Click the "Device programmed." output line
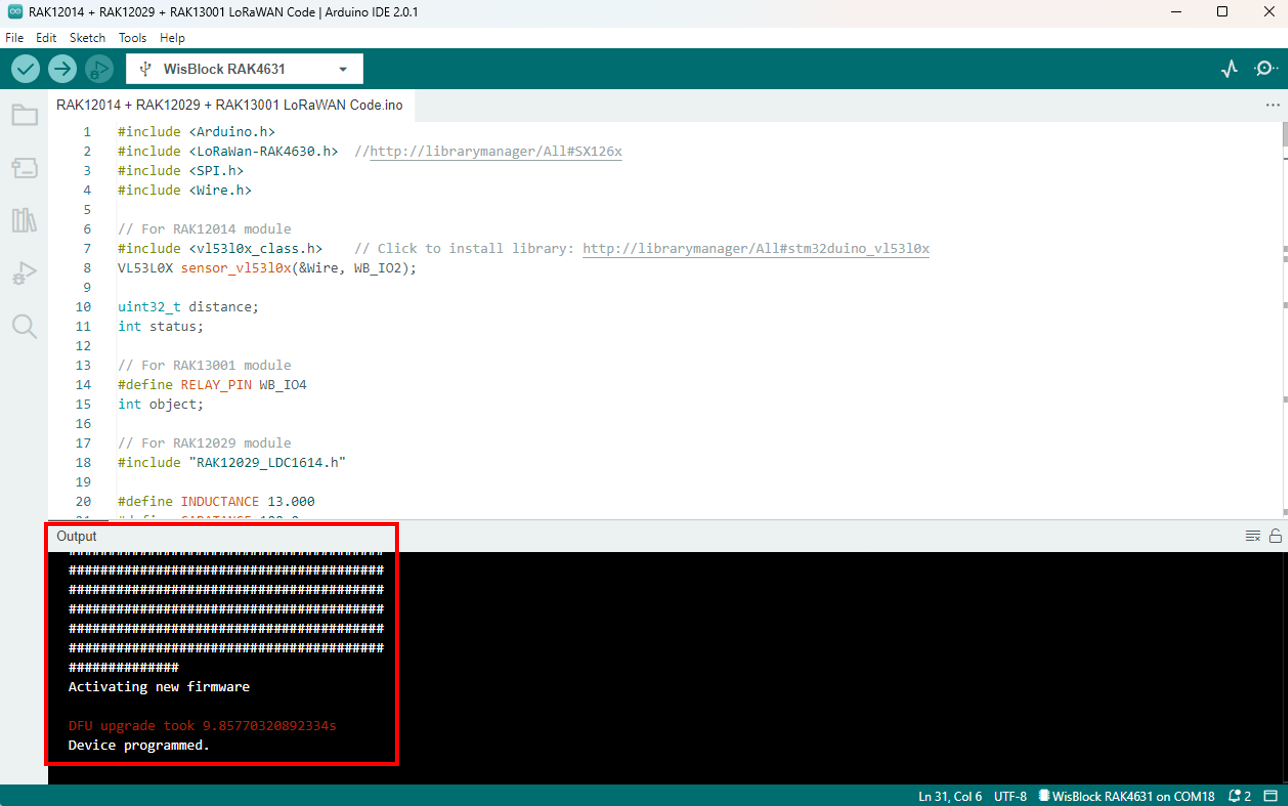The width and height of the screenshot is (1288, 806). tap(139, 745)
